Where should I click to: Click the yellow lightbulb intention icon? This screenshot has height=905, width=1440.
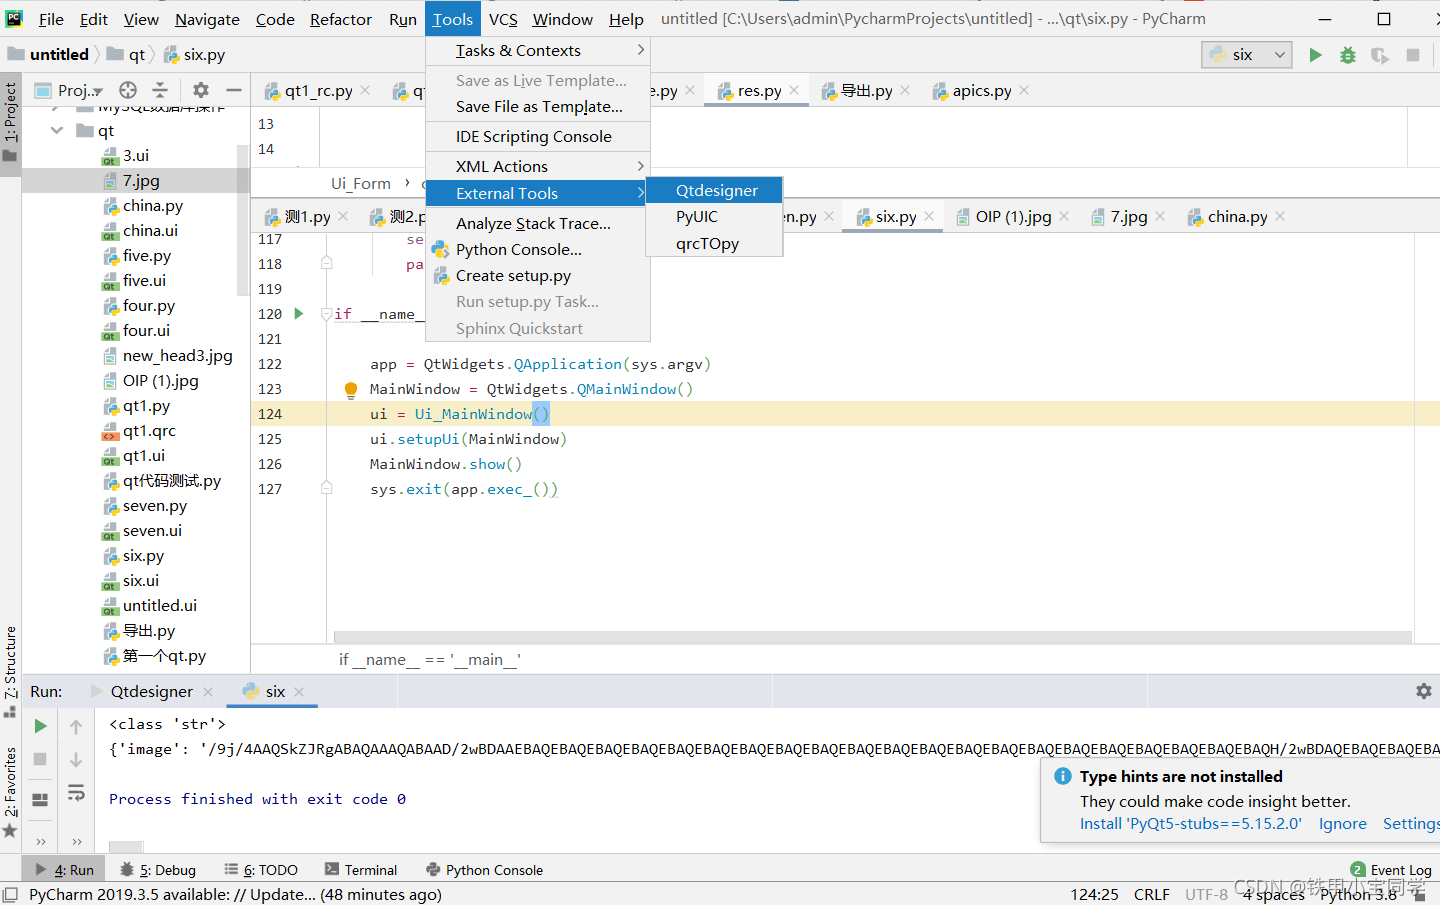pos(351,390)
